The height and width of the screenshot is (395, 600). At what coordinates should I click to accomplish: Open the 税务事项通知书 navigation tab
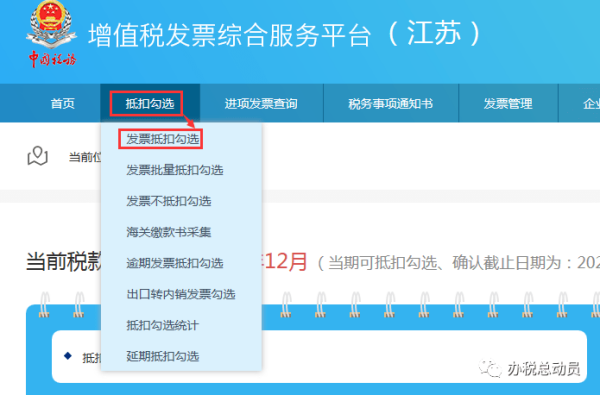(390, 103)
